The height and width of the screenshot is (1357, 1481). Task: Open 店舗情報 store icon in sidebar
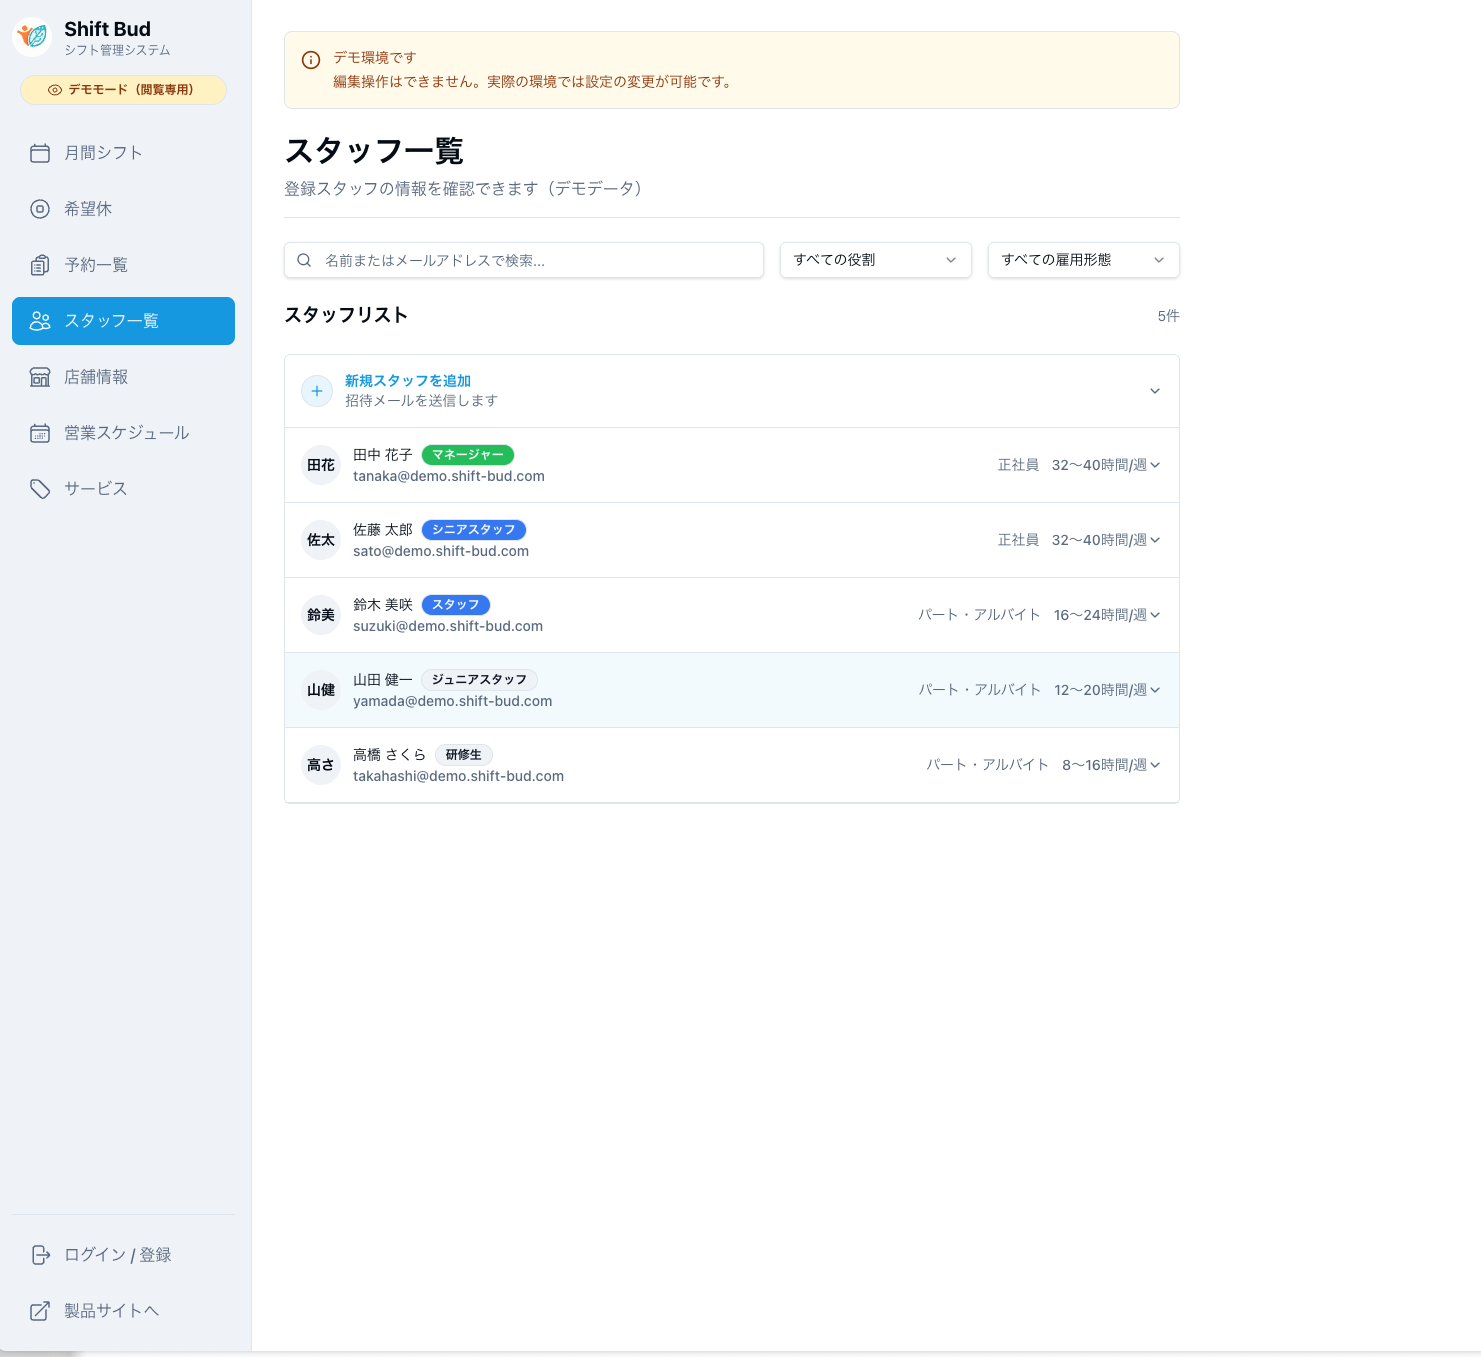coord(40,377)
